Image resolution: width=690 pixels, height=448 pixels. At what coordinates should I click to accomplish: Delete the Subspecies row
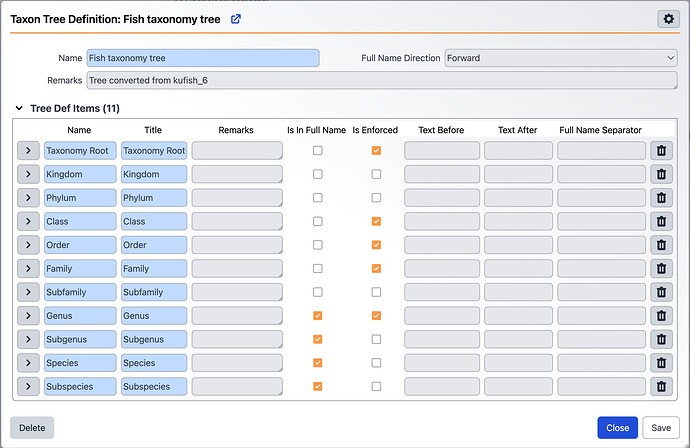pyautogui.click(x=661, y=386)
